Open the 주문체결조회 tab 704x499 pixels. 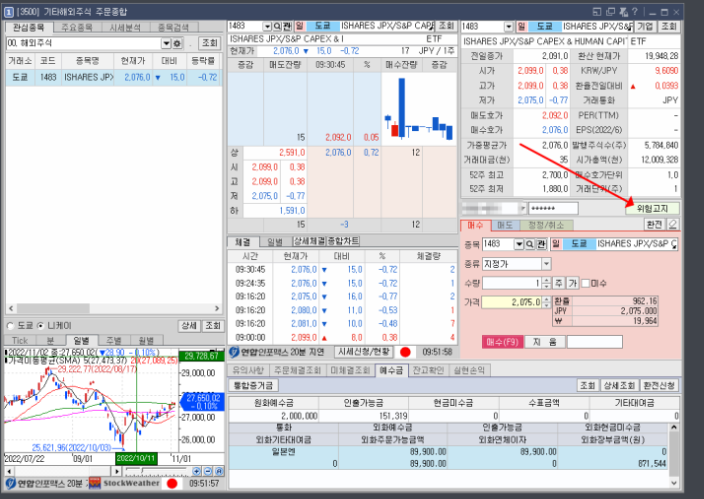(x=298, y=370)
